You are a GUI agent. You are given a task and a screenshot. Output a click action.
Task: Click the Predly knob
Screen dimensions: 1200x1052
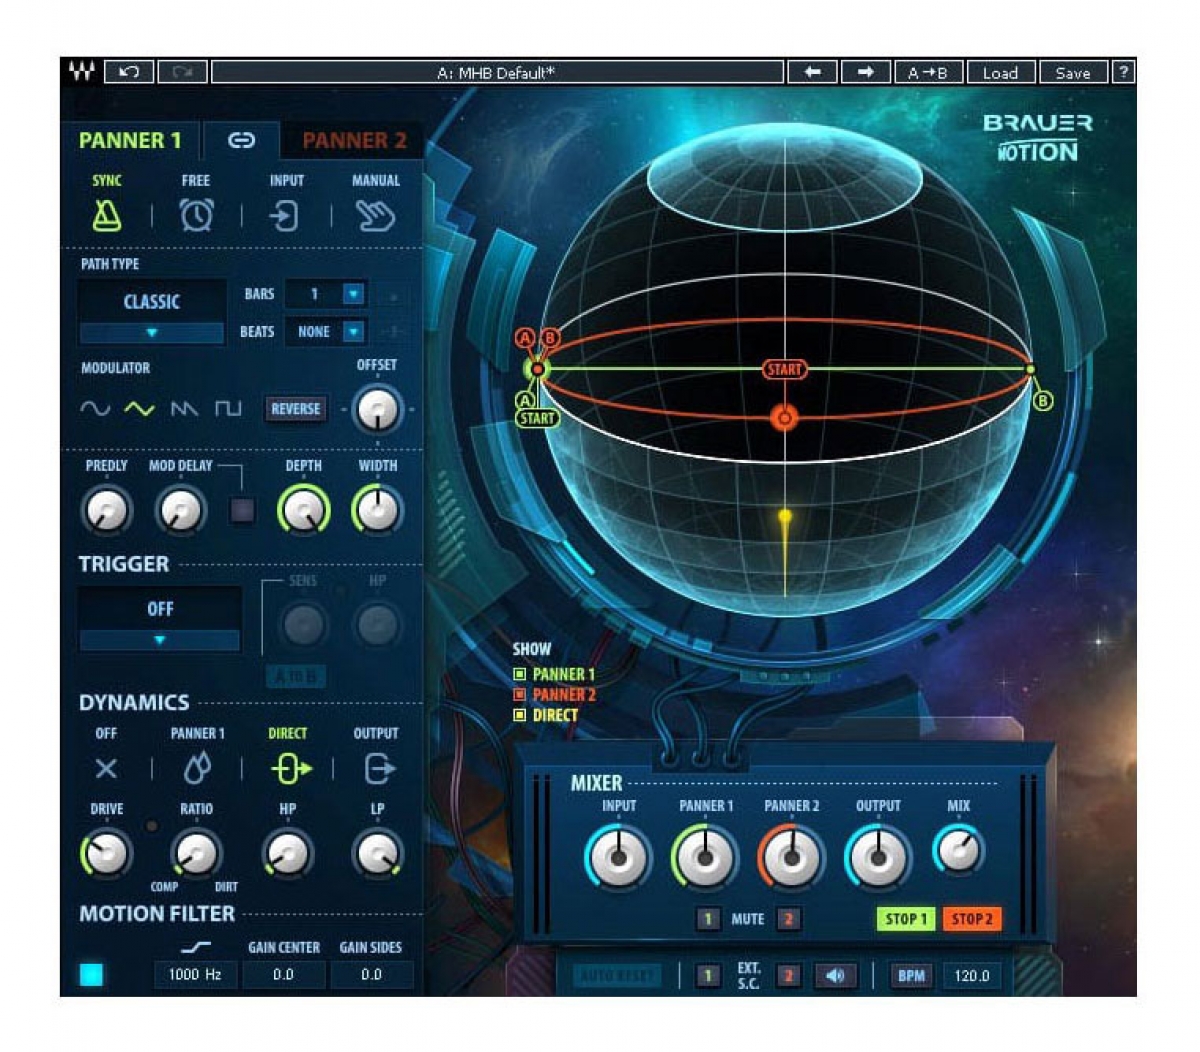pos(106,510)
